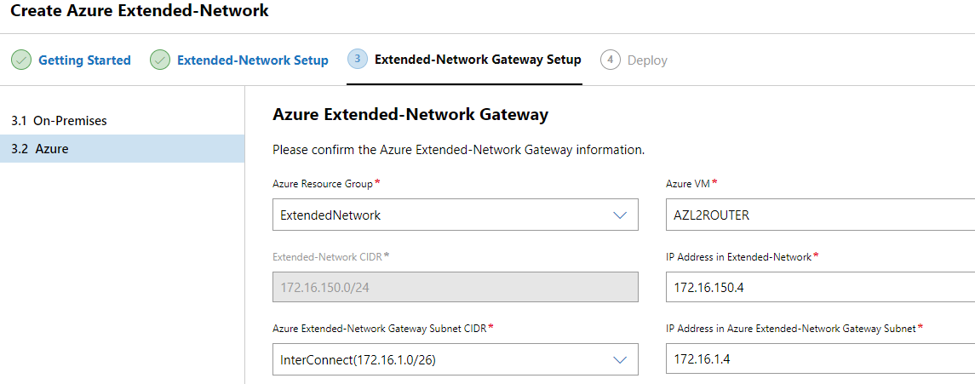This screenshot has height=384, width=975.
Task: Click the disabled Extended-Network CIDR field
Action: 455,287
